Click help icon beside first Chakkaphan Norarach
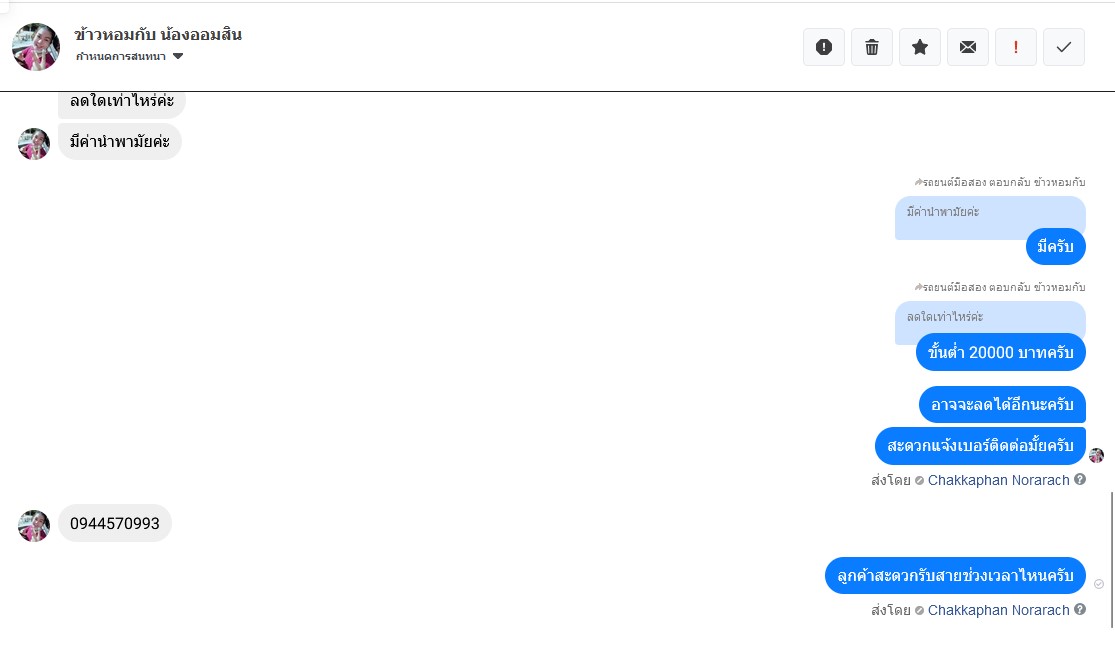 pyautogui.click(x=1080, y=479)
